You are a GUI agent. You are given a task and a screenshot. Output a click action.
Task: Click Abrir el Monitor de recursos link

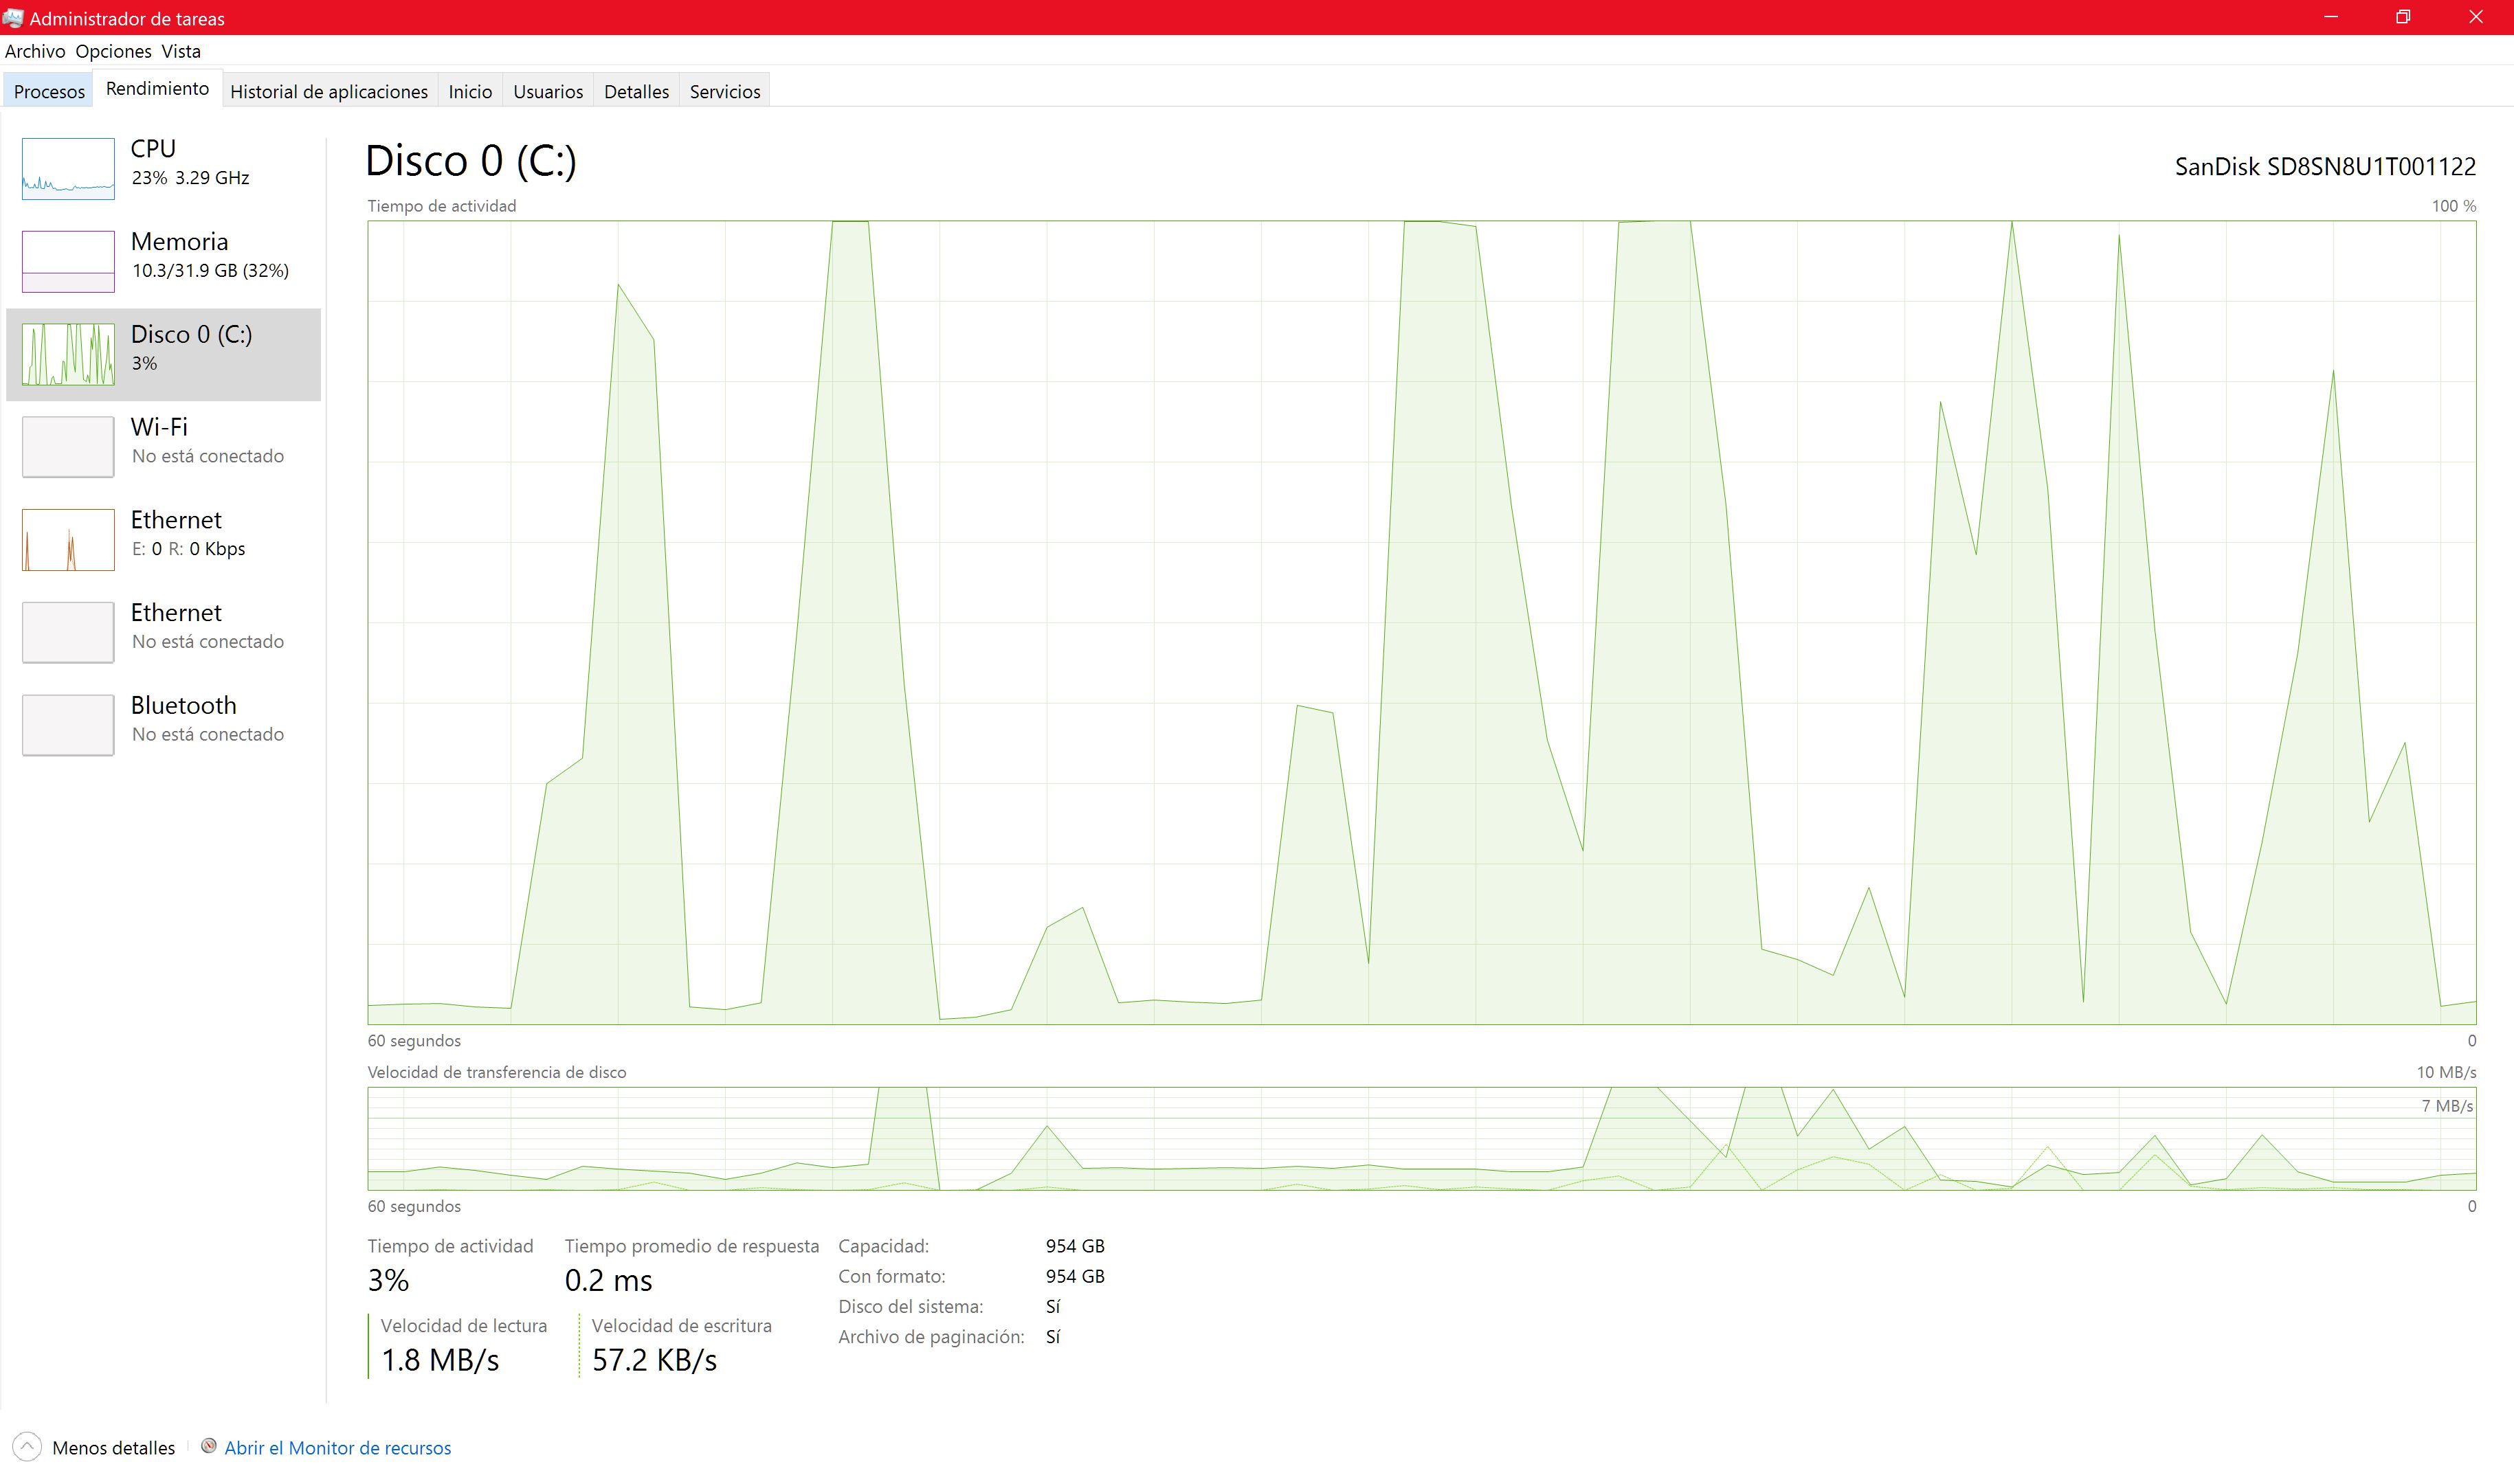pos(337,1447)
